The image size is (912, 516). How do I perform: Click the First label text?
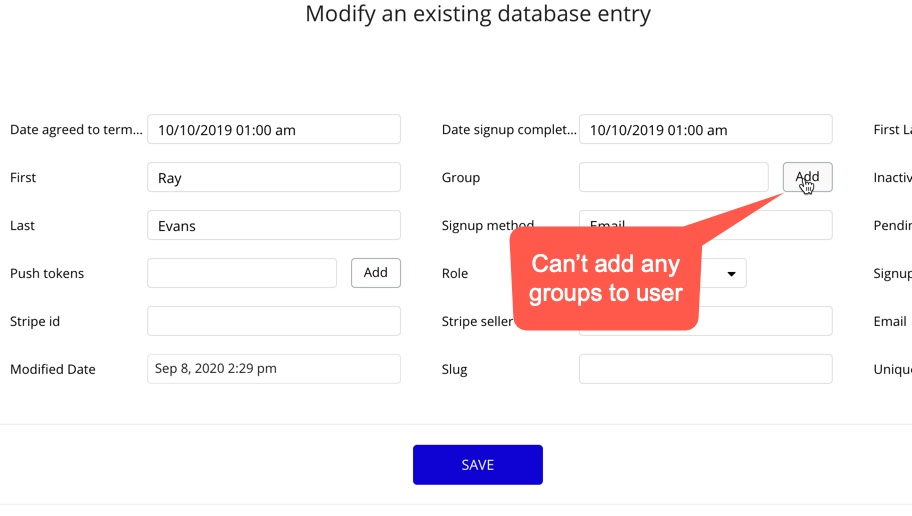(x=23, y=177)
